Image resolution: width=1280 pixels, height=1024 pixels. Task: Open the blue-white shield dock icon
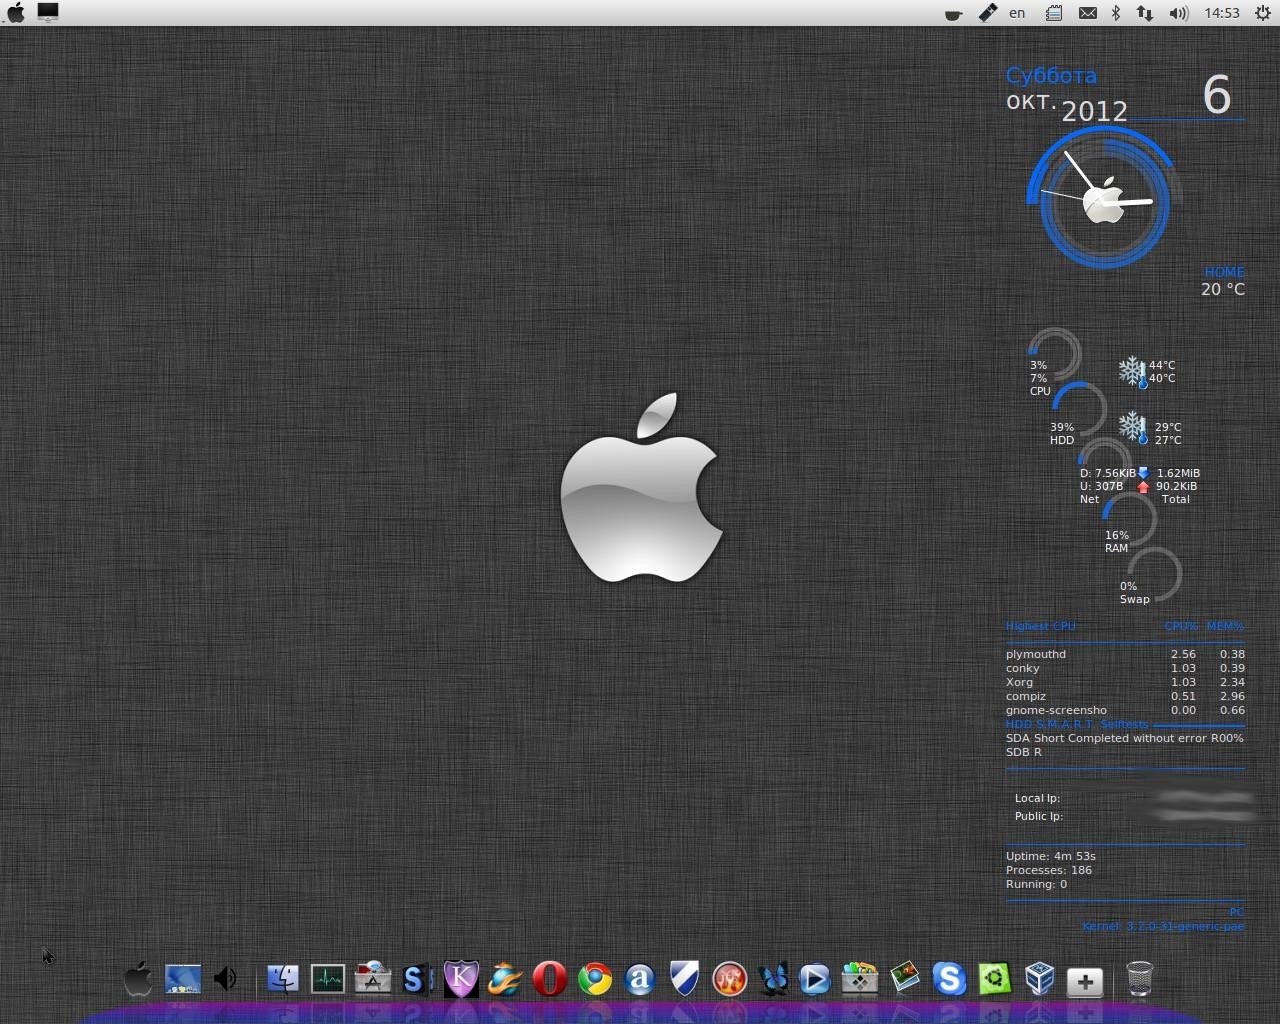685,978
